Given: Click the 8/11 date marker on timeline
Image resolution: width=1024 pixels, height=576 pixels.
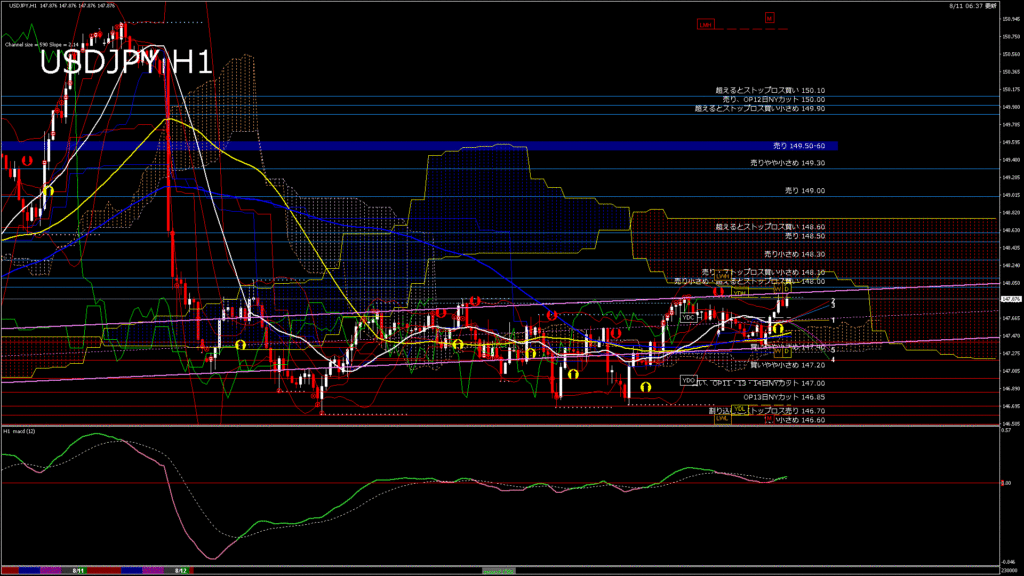Looking at the screenshot, I should [x=77, y=570].
